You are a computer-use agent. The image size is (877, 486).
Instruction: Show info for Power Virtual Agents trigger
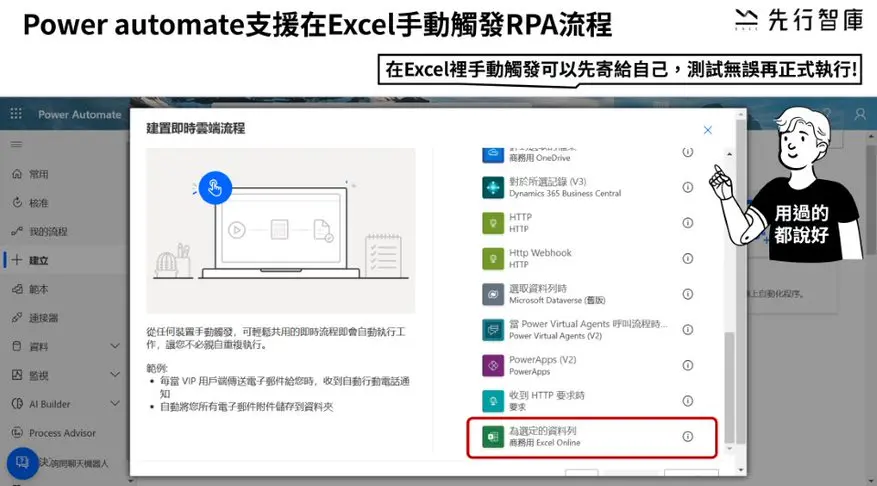click(687, 329)
